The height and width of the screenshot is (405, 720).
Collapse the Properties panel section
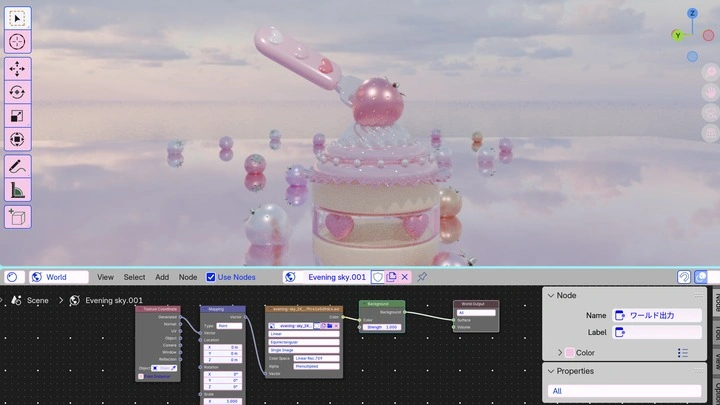click(551, 371)
